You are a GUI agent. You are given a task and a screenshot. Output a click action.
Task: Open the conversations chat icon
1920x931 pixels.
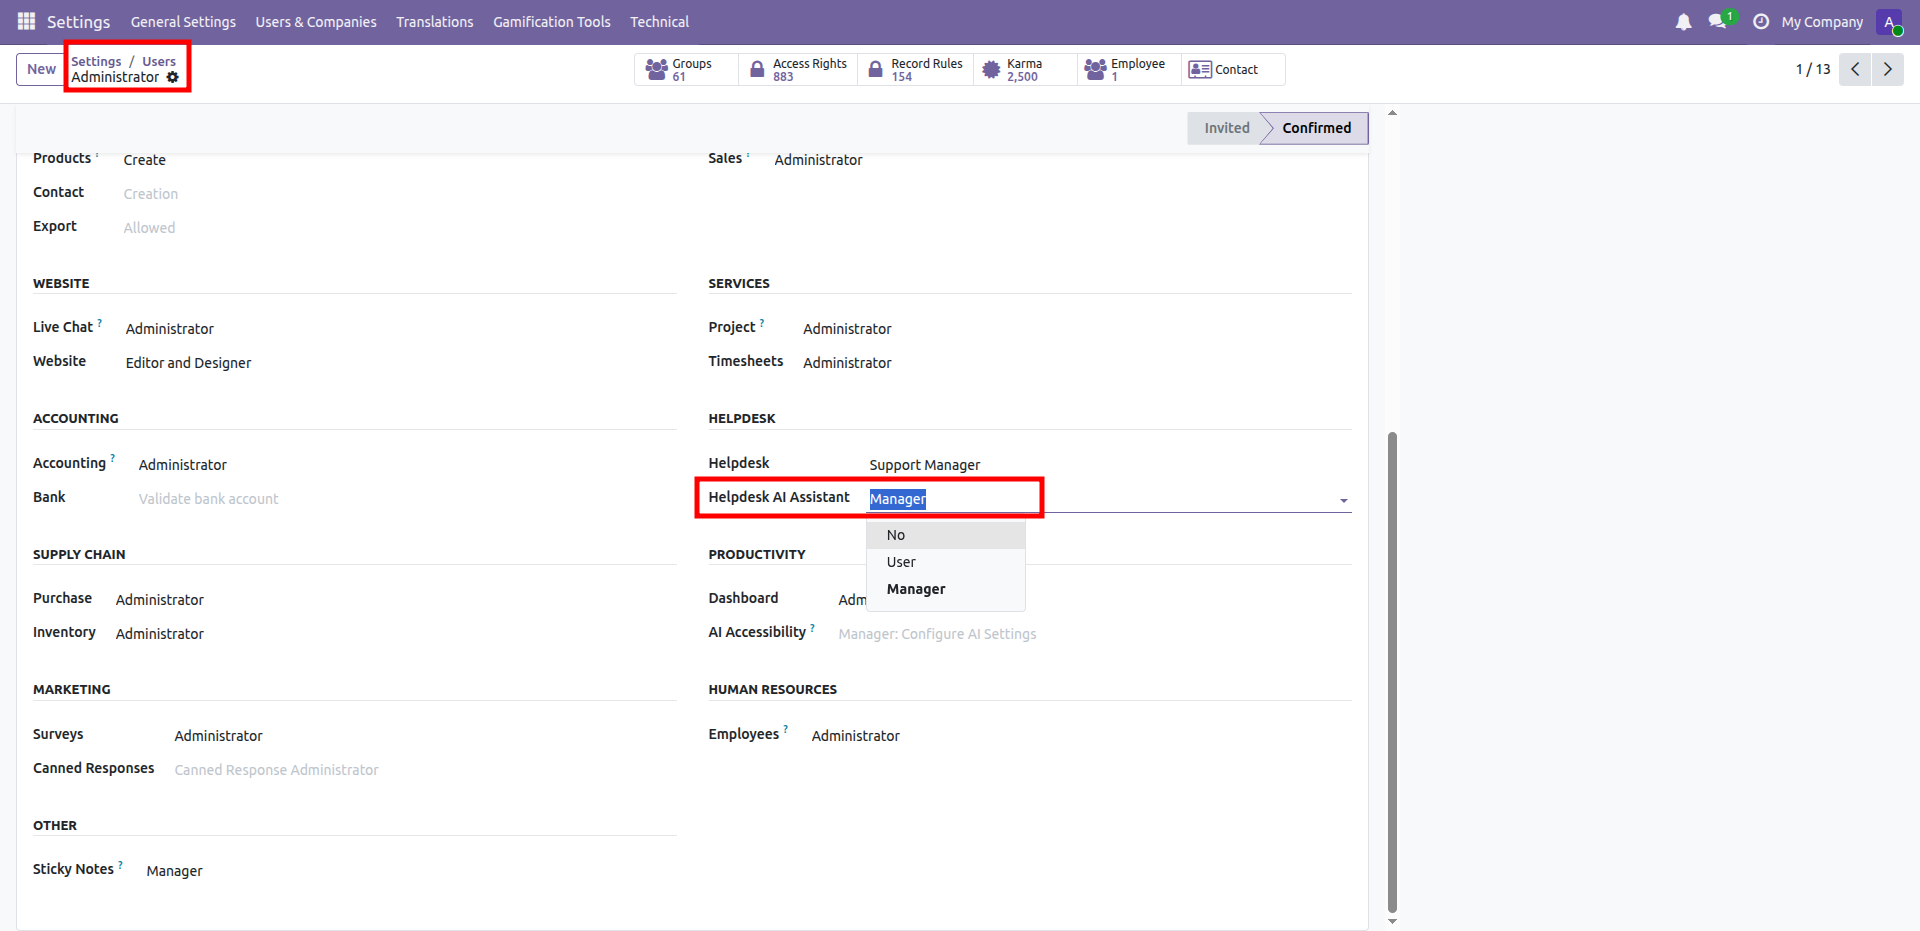coord(1719,21)
